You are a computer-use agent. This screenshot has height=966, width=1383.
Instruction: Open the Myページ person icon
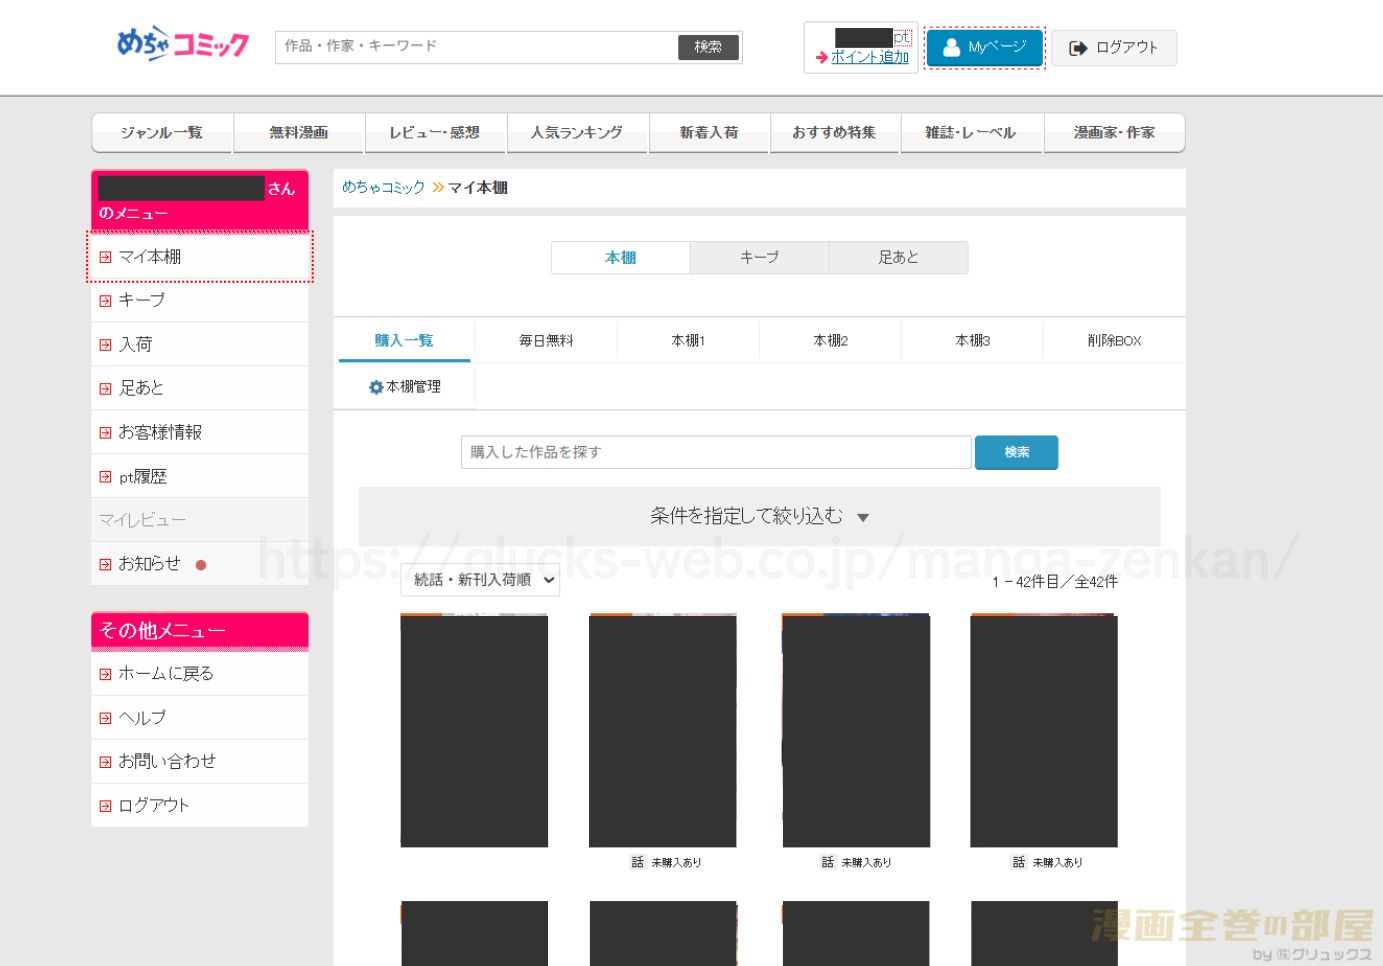point(951,45)
